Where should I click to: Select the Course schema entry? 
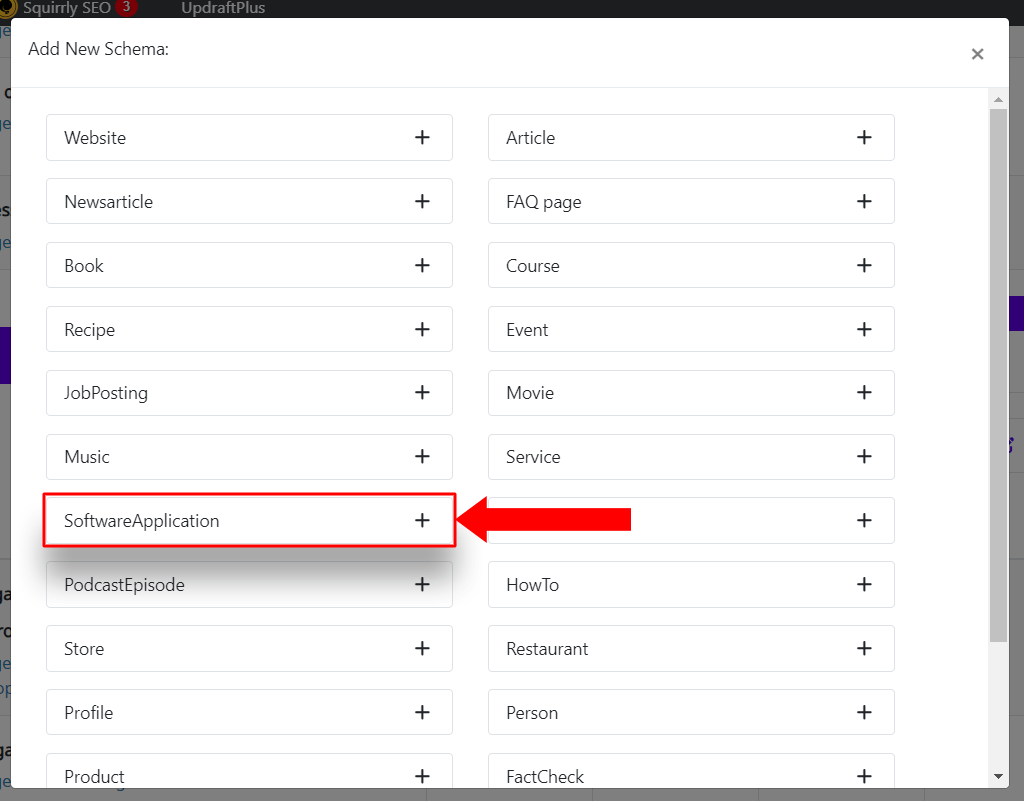click(x=691, y=265)
